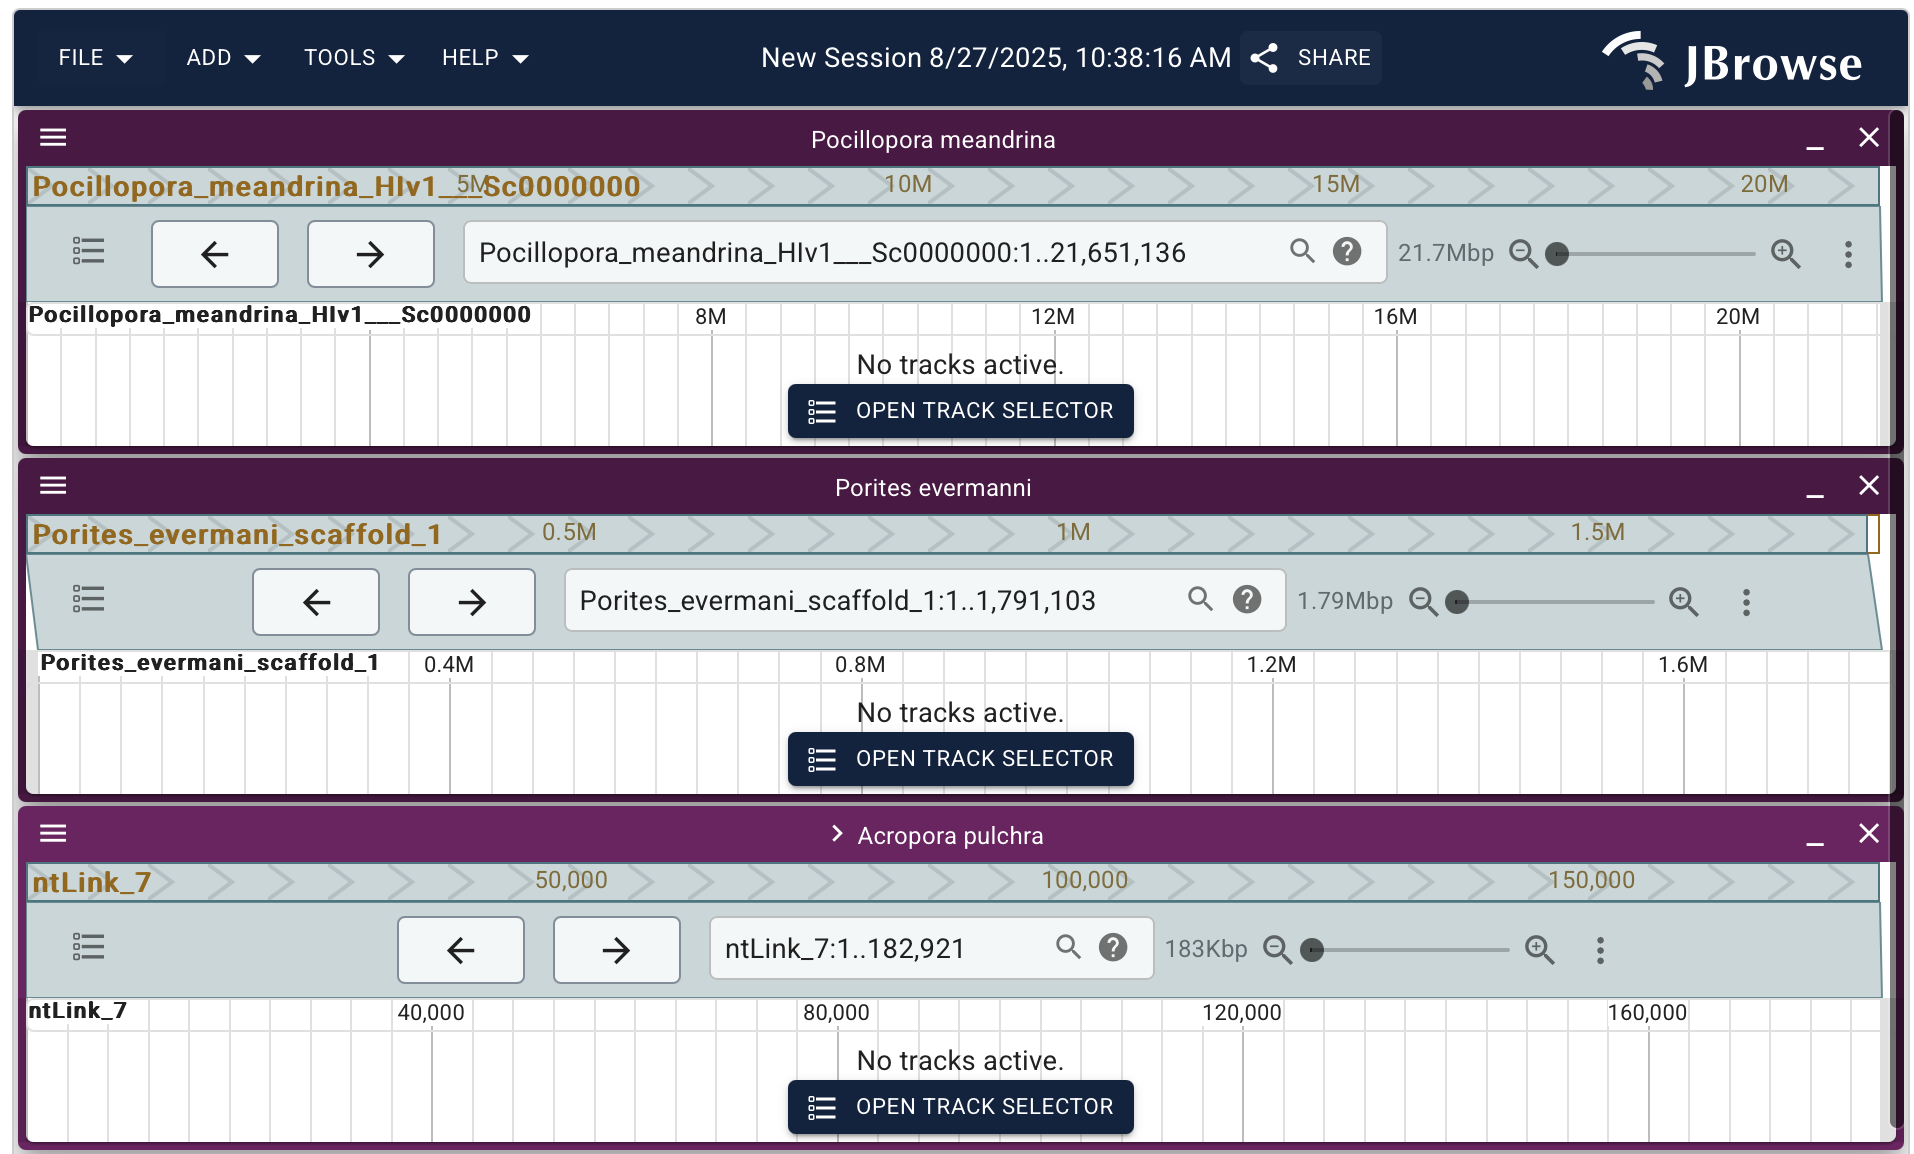The width and height of the screenshot is (1914, 1154).
Task: Open hamburger menu of Pocillopora meandrina view
Action: tap(53, 138)
